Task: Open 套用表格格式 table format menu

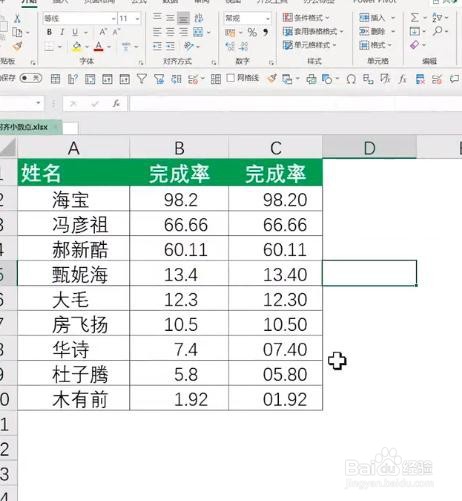Action: coord(313,31)
